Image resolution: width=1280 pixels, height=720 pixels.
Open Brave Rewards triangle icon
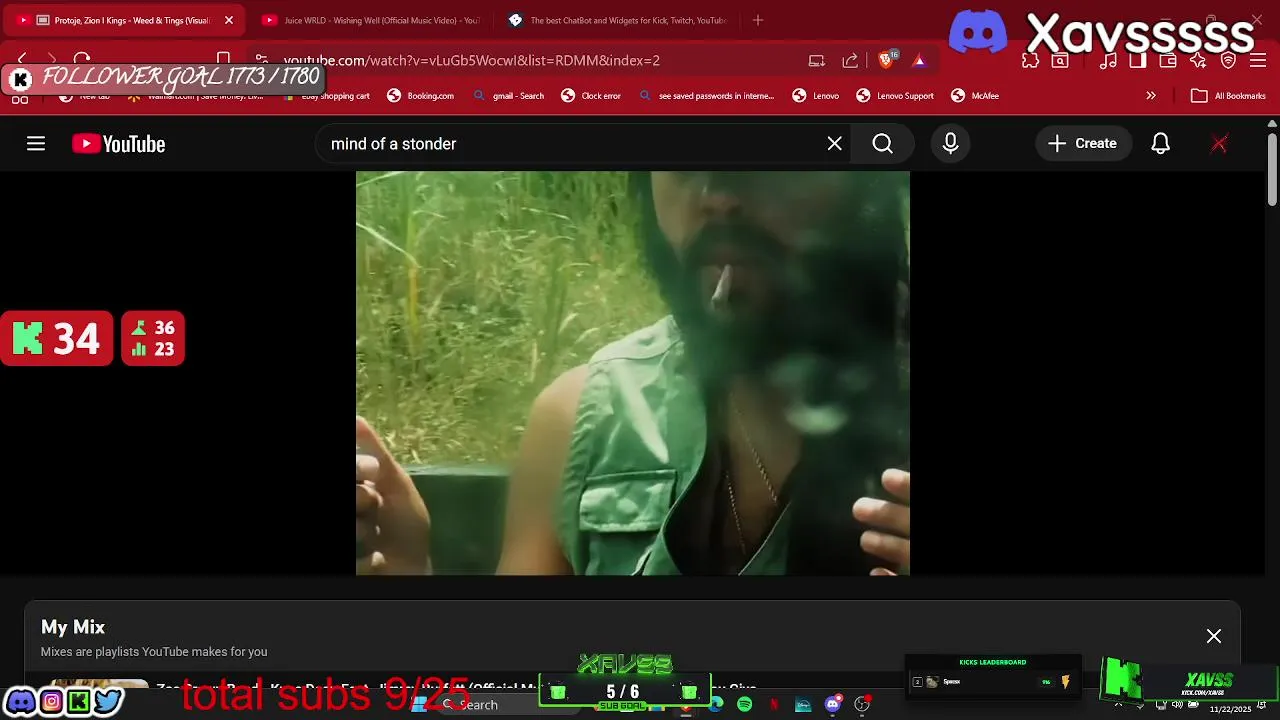[919, 60]
